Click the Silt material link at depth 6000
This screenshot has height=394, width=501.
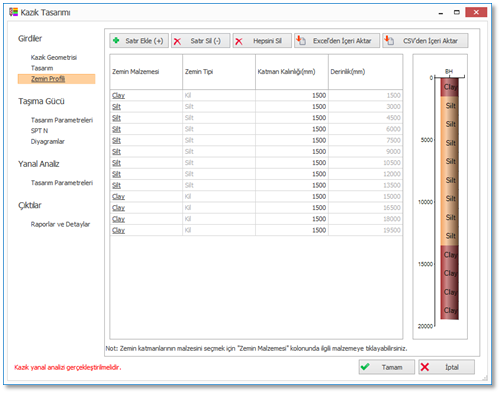(x=116, y=129)
